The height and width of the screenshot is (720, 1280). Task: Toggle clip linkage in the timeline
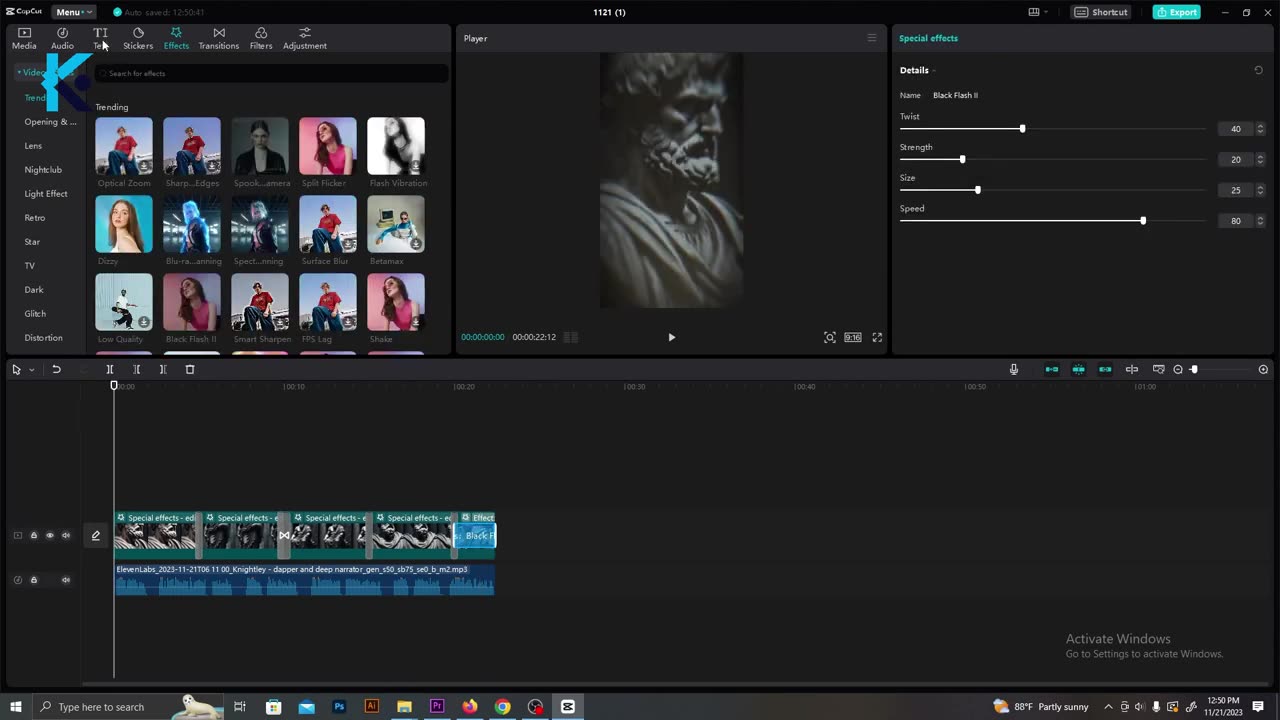pyautogui.click(x=1105, y=369)
